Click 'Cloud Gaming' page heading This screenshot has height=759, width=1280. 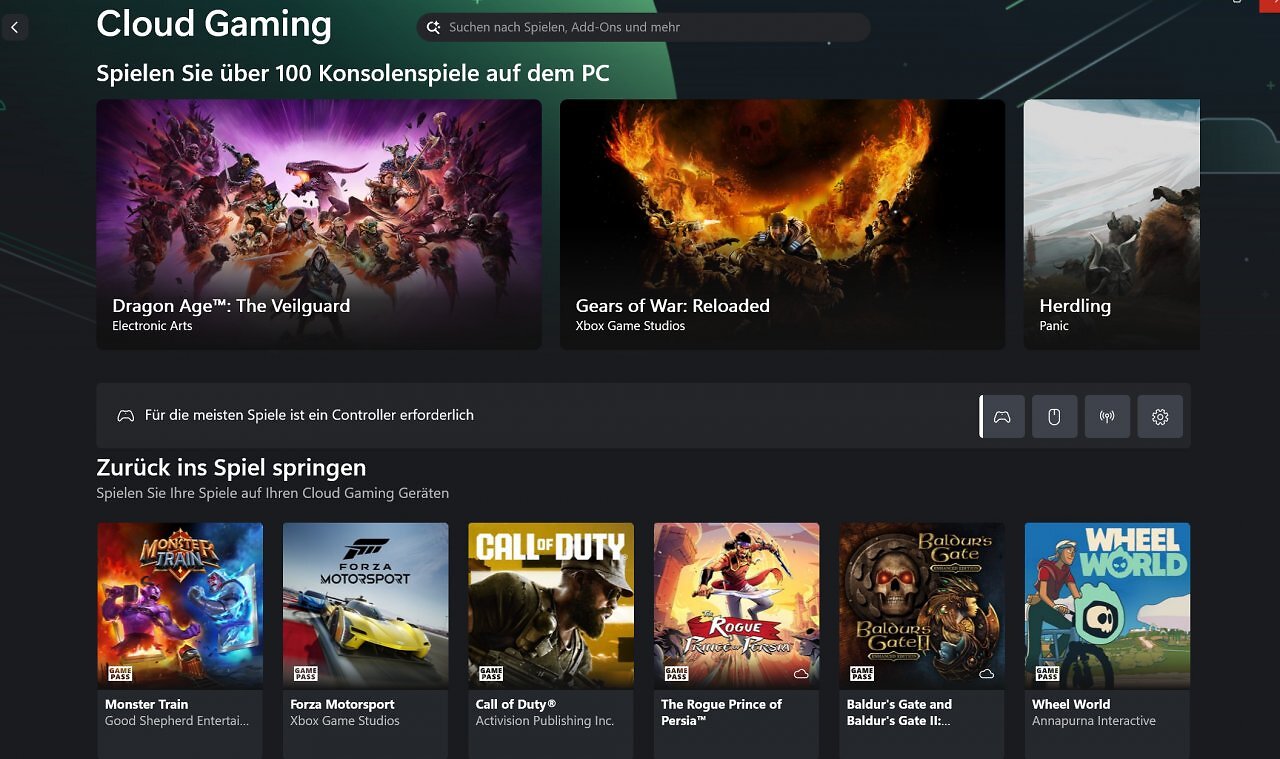coord(214,24)
